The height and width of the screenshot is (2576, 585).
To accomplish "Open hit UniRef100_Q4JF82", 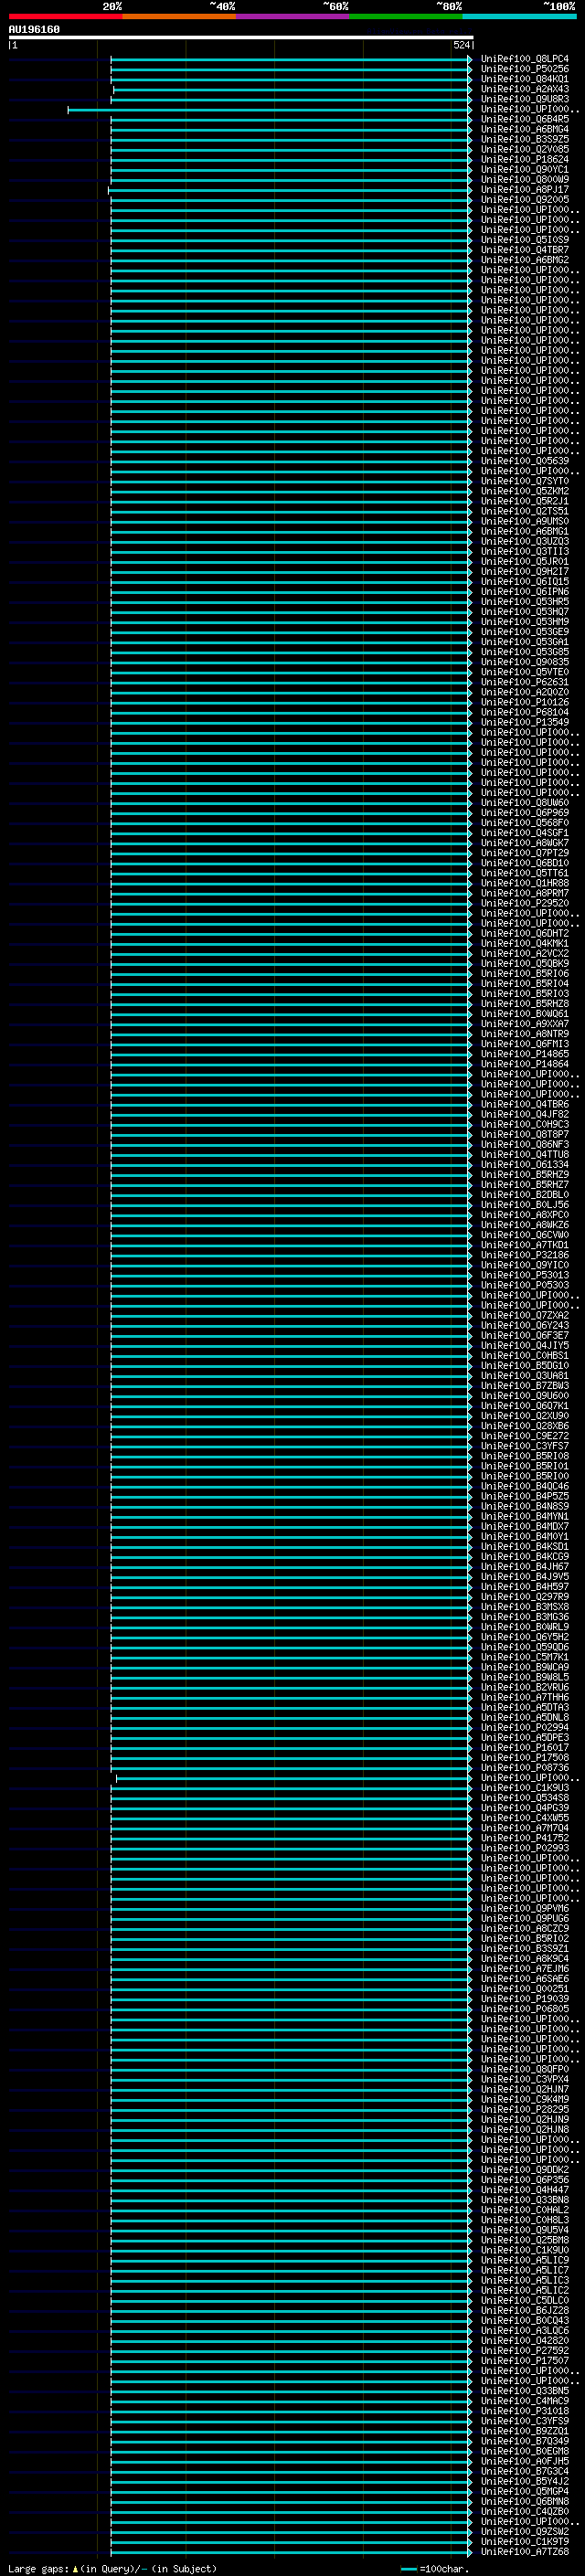I will click(x=524, y=1114).
